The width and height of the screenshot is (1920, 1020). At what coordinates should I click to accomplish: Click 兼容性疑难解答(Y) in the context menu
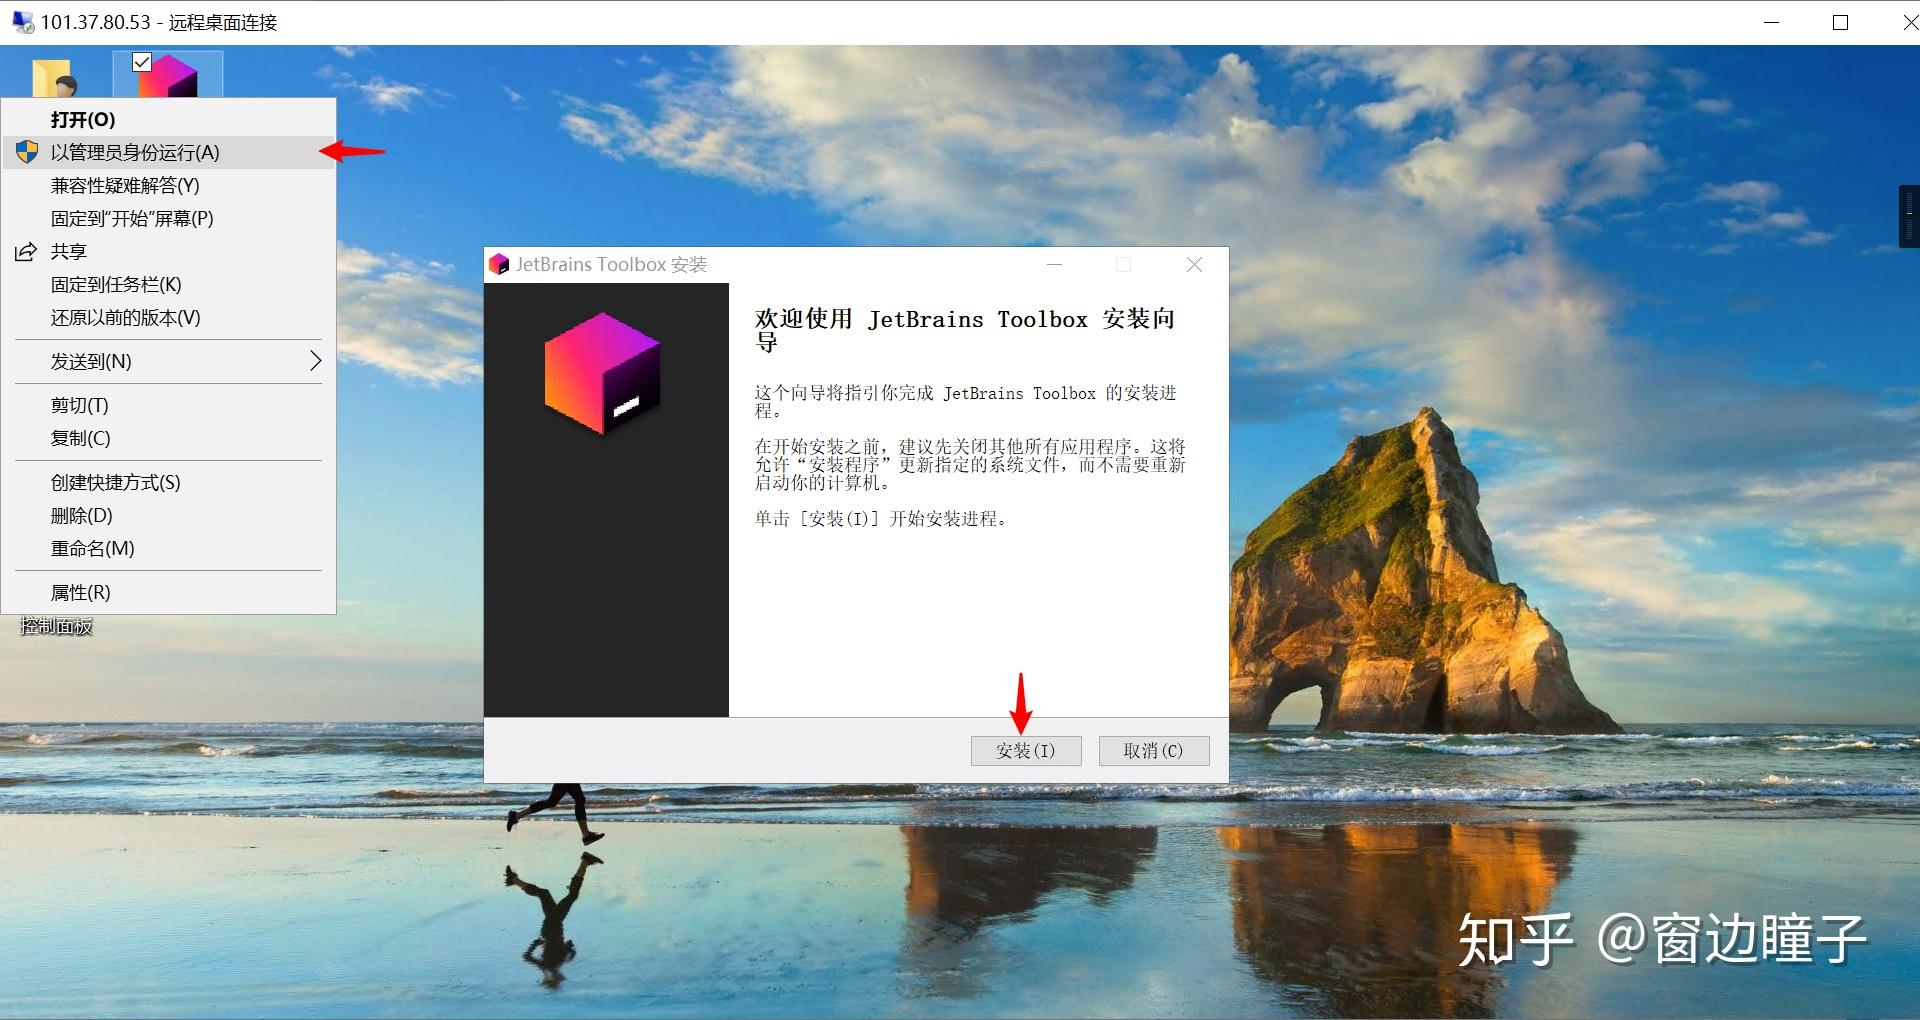pyautogui.click(x=123, y=185)
